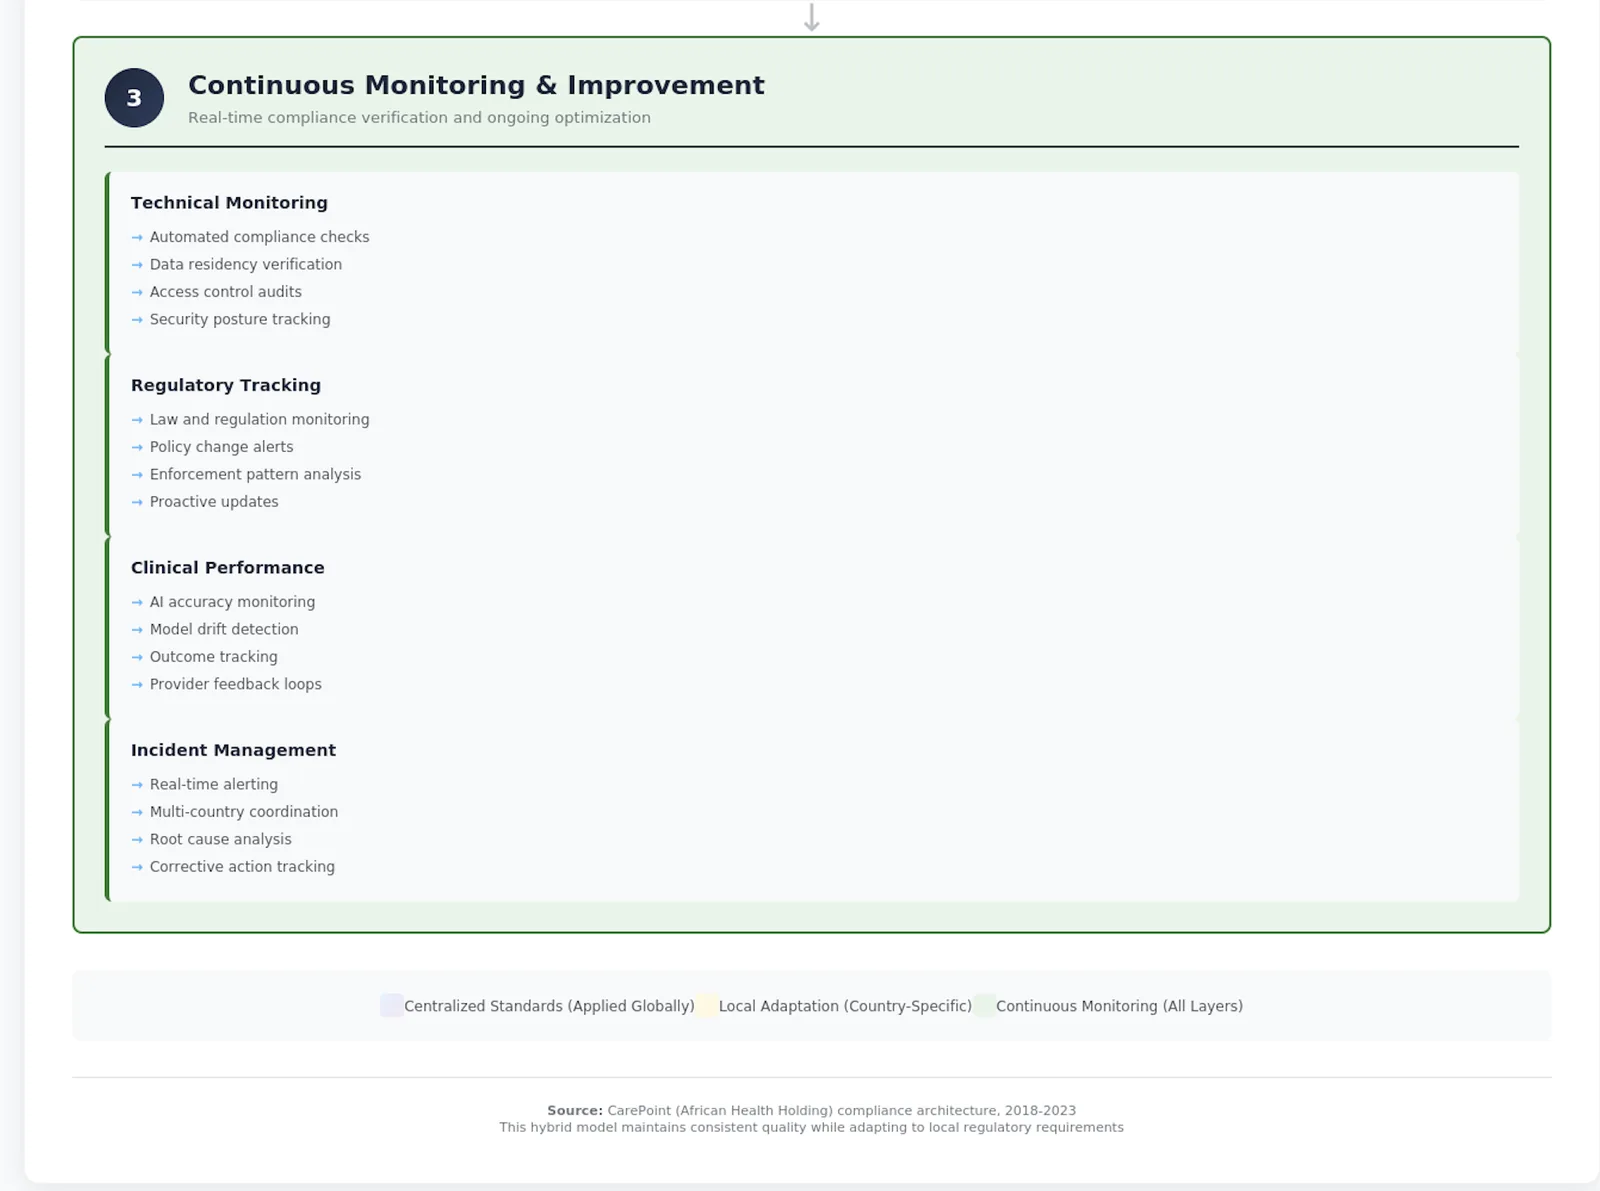Viewport: 1600px width, 1191px height.
Task: Select the Technical Monitoring section heading
Action: [229, 202]
